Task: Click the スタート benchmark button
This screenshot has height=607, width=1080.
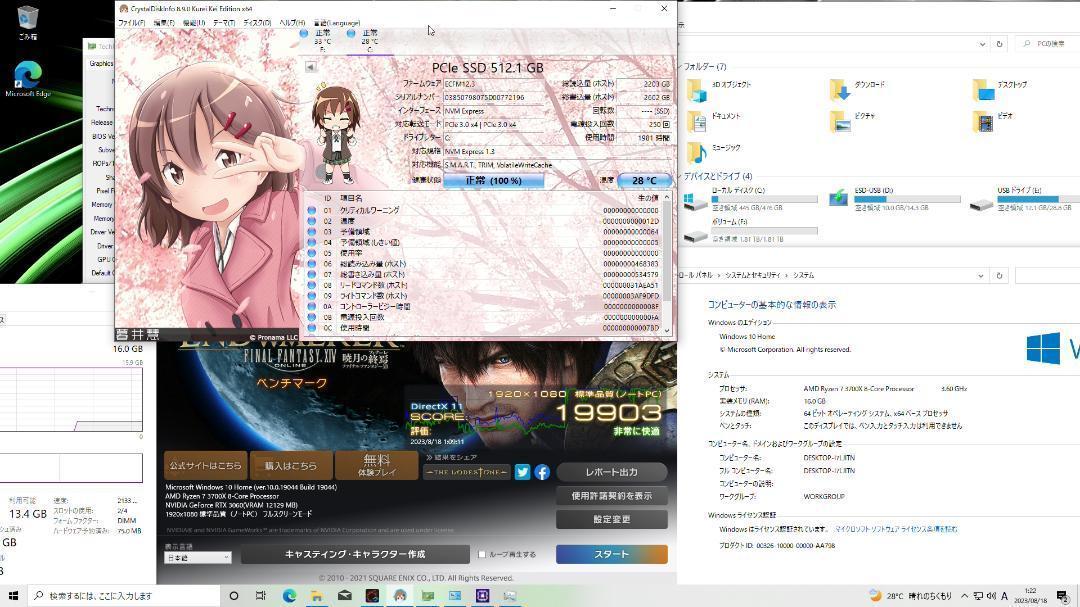Action: pyautogui.click(x=612, y=554)
